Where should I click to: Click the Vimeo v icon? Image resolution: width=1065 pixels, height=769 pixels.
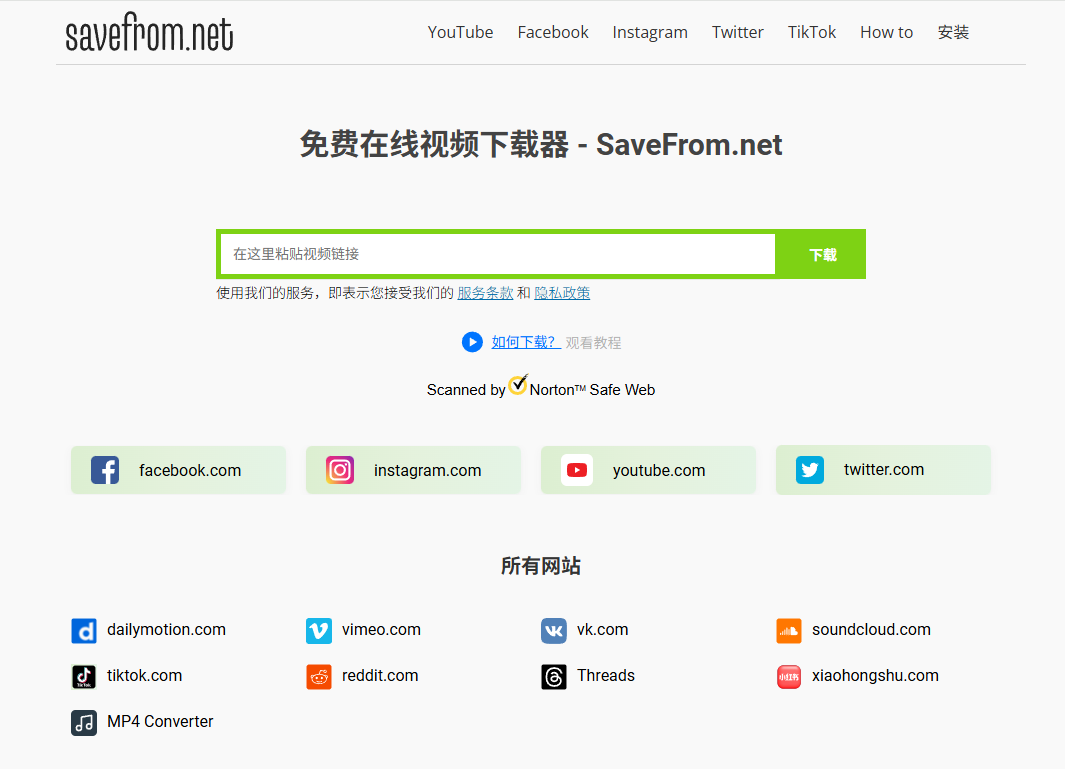point(319,630)
